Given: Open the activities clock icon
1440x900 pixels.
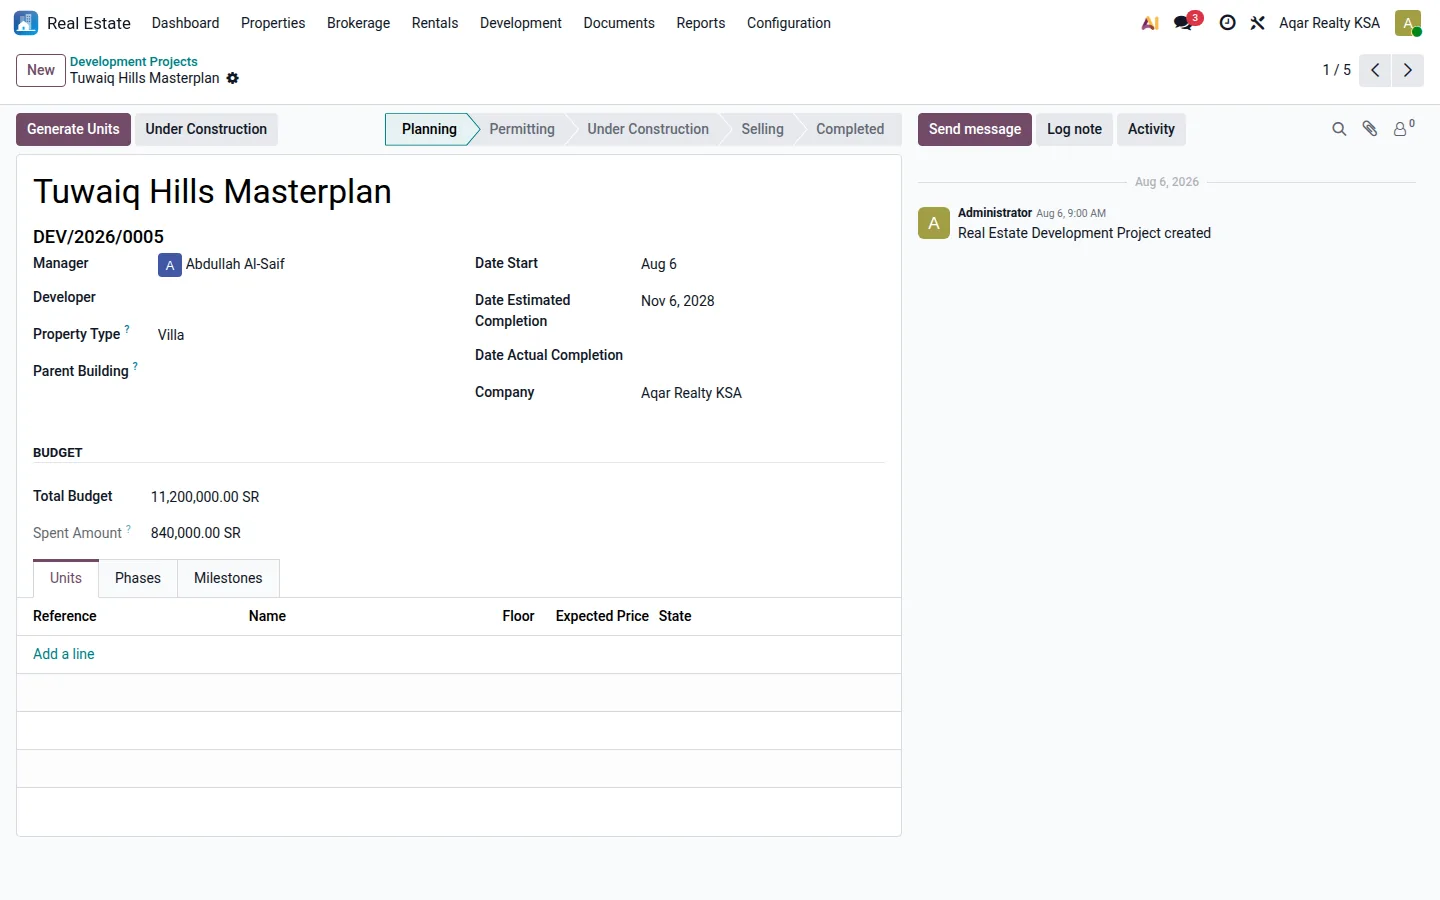Looking at the screenshot, I should click(x=1228, y=23).
